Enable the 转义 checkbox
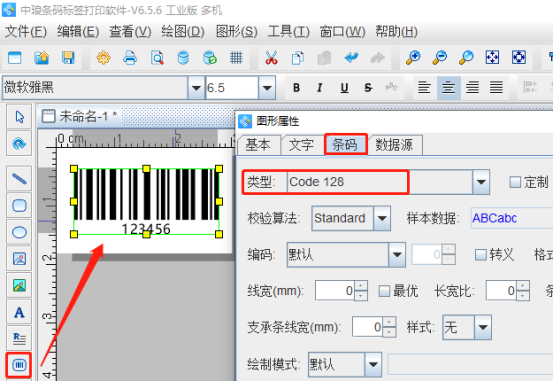 click(x=481, y=254)
